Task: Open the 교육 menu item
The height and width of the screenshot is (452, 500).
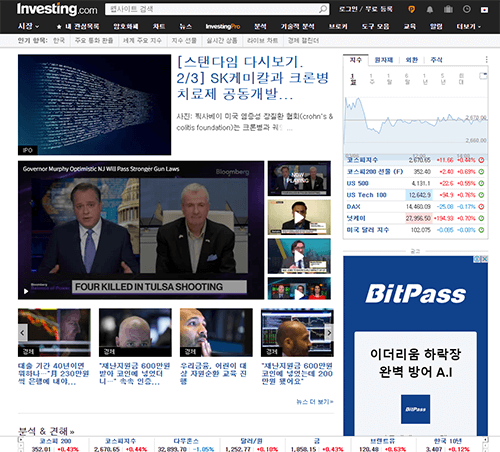Action: 410,26
